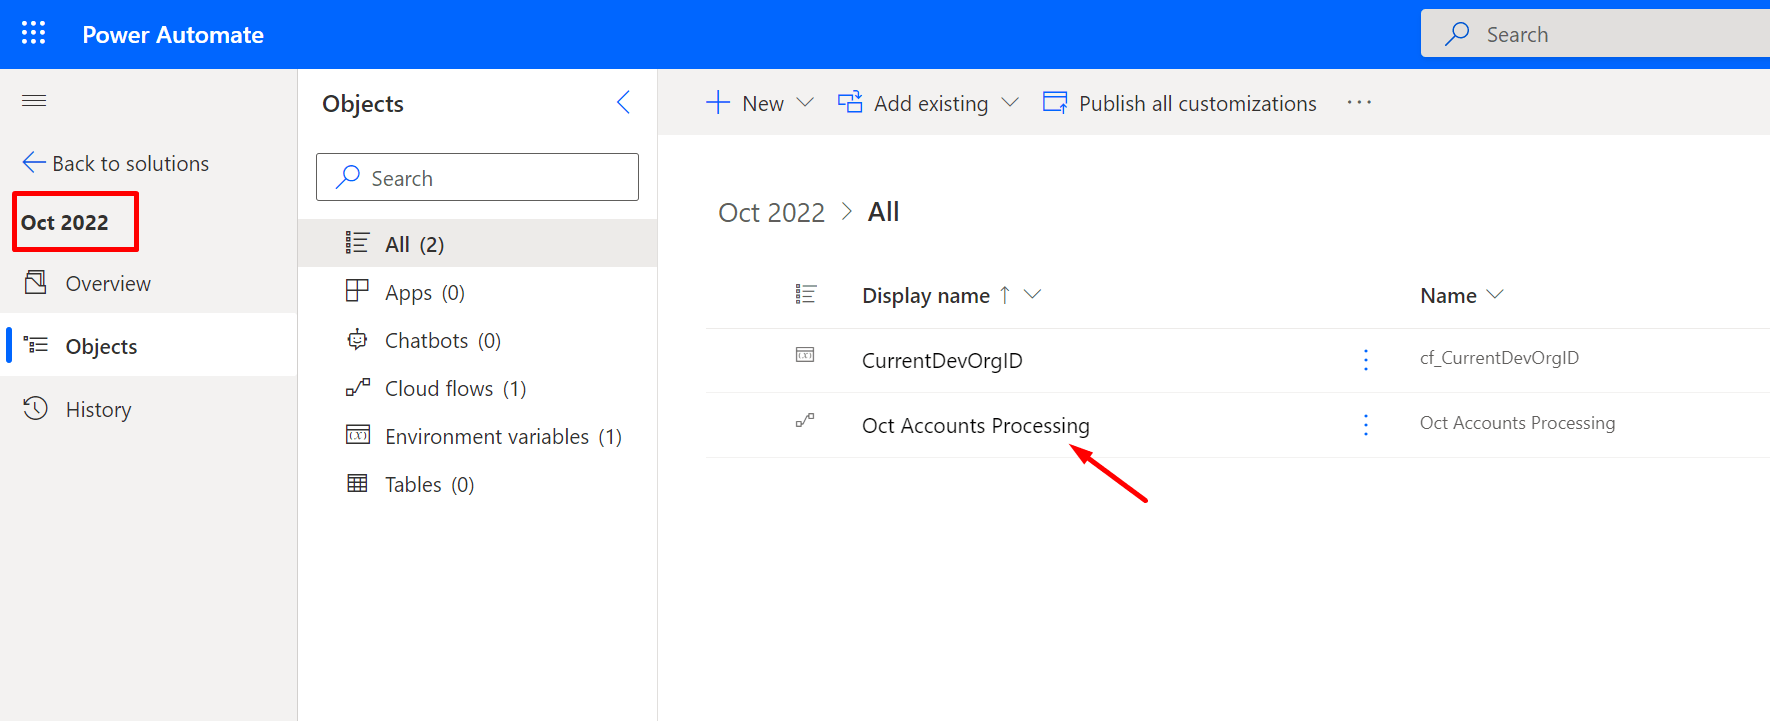
Task: Click the Apps grid icon
Action: tap(357, 290)
